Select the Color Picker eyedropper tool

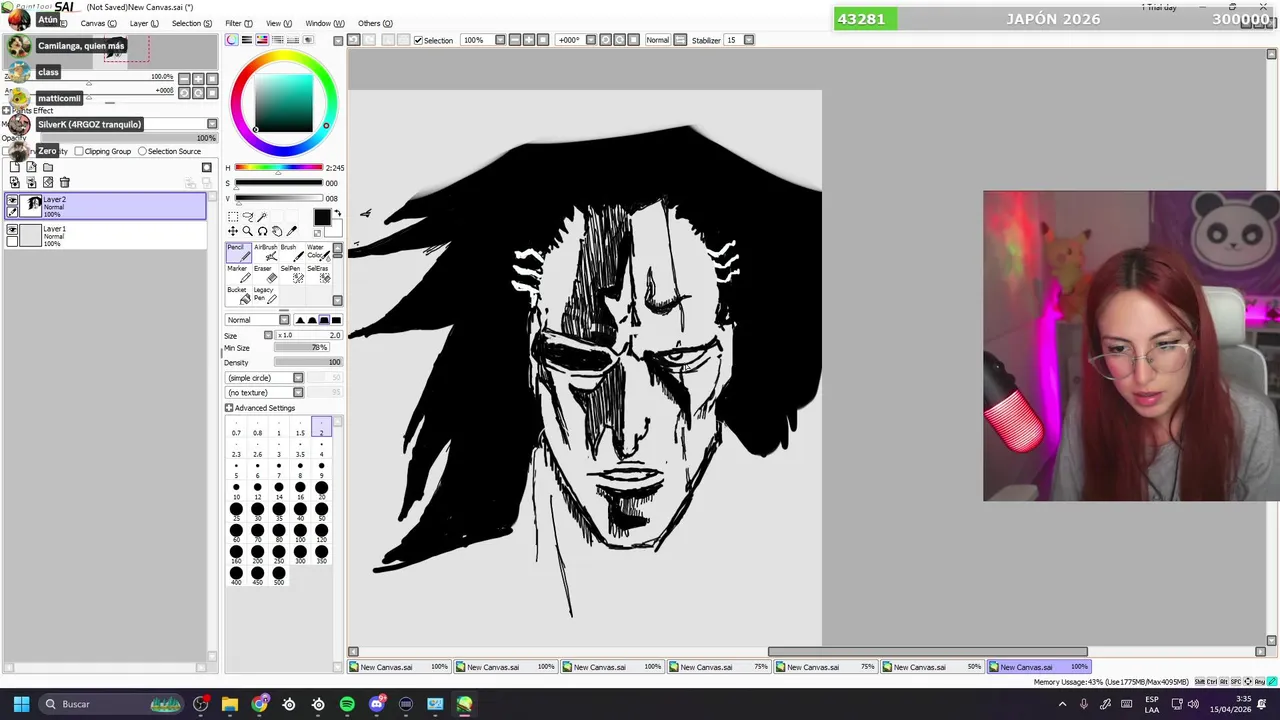(292, 231)
